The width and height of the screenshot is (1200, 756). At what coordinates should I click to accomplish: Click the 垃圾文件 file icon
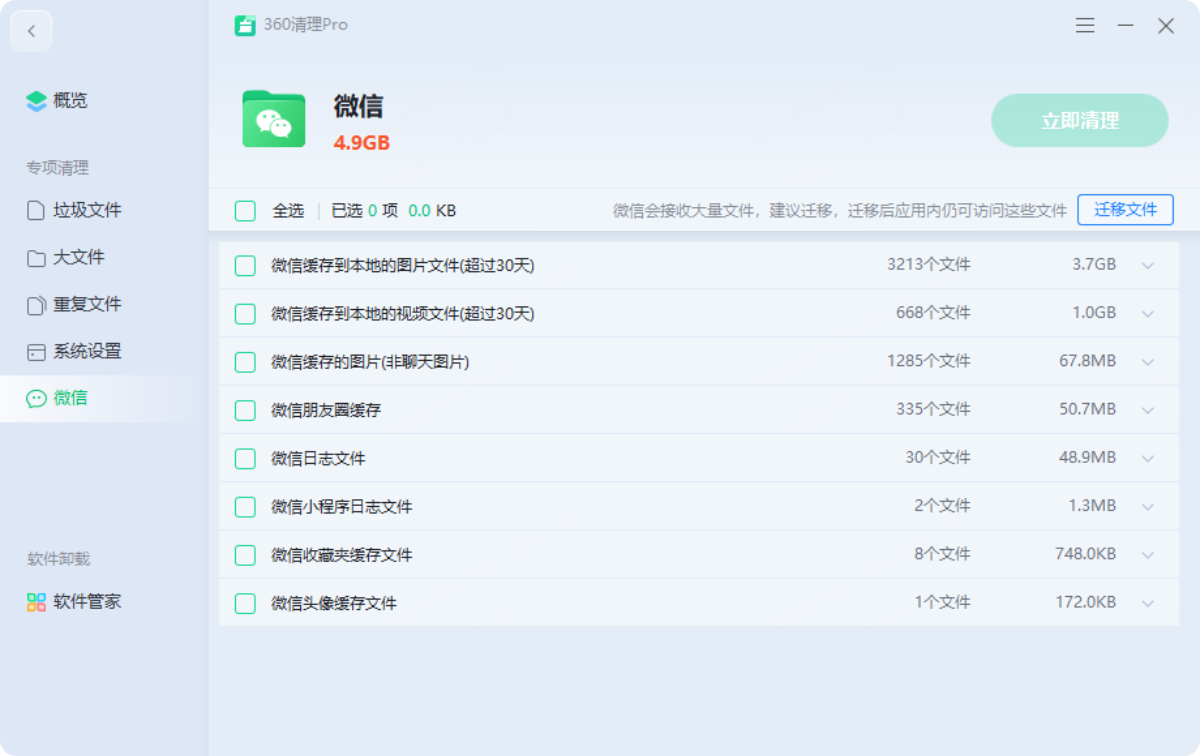click(x=36, y=210)
